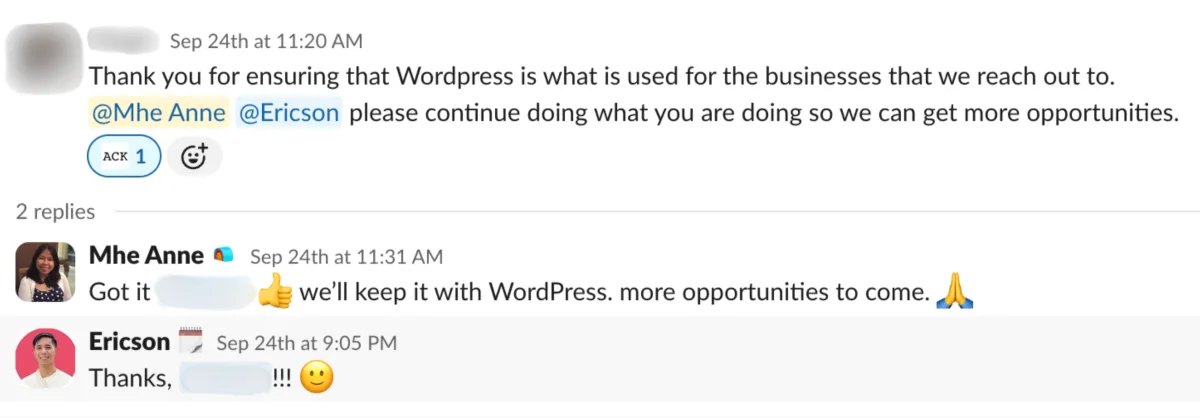Open the @Mhe Anne mention in the message

[x=159, y=113]
